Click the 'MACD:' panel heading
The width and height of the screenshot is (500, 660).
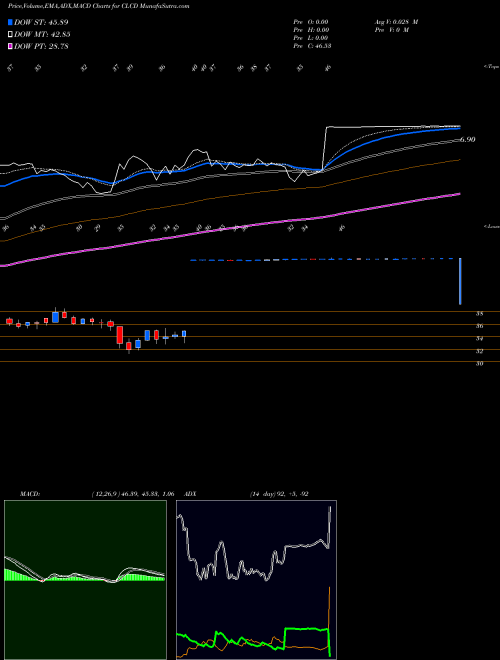click(x=29, y=494)
